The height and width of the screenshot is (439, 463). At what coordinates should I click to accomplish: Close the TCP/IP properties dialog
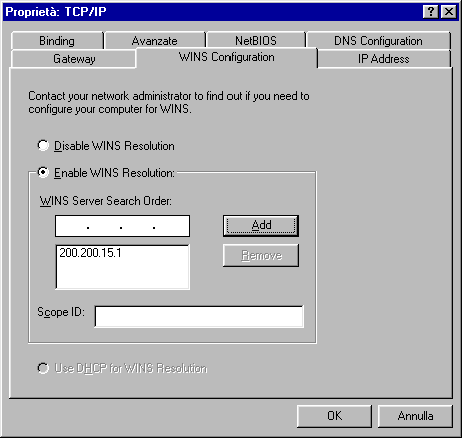[x=449, y=12]
